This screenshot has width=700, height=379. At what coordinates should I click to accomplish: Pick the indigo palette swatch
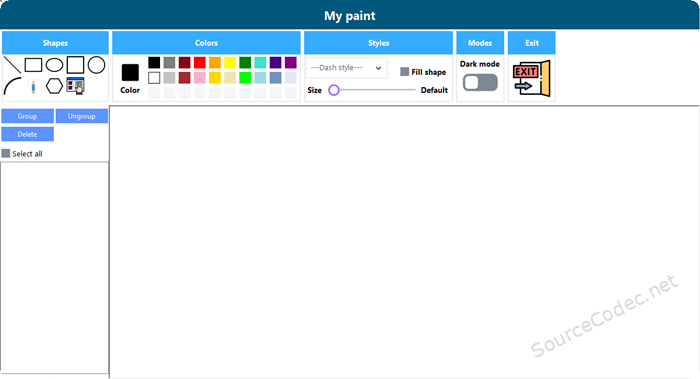(275, 62)
